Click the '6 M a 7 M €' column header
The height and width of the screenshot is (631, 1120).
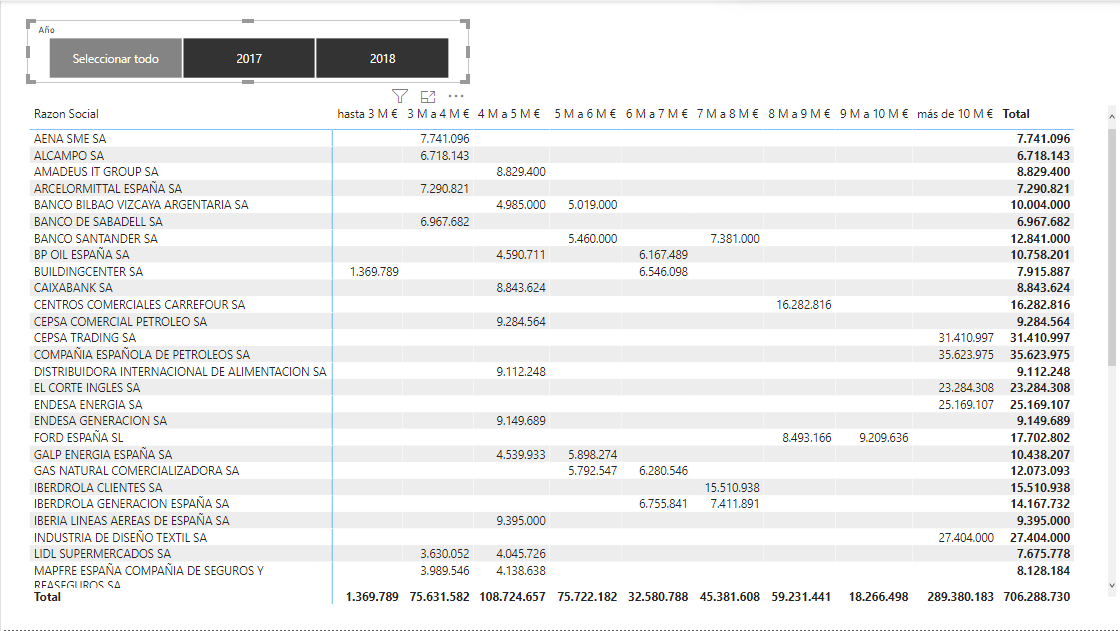tap(655, 114)
